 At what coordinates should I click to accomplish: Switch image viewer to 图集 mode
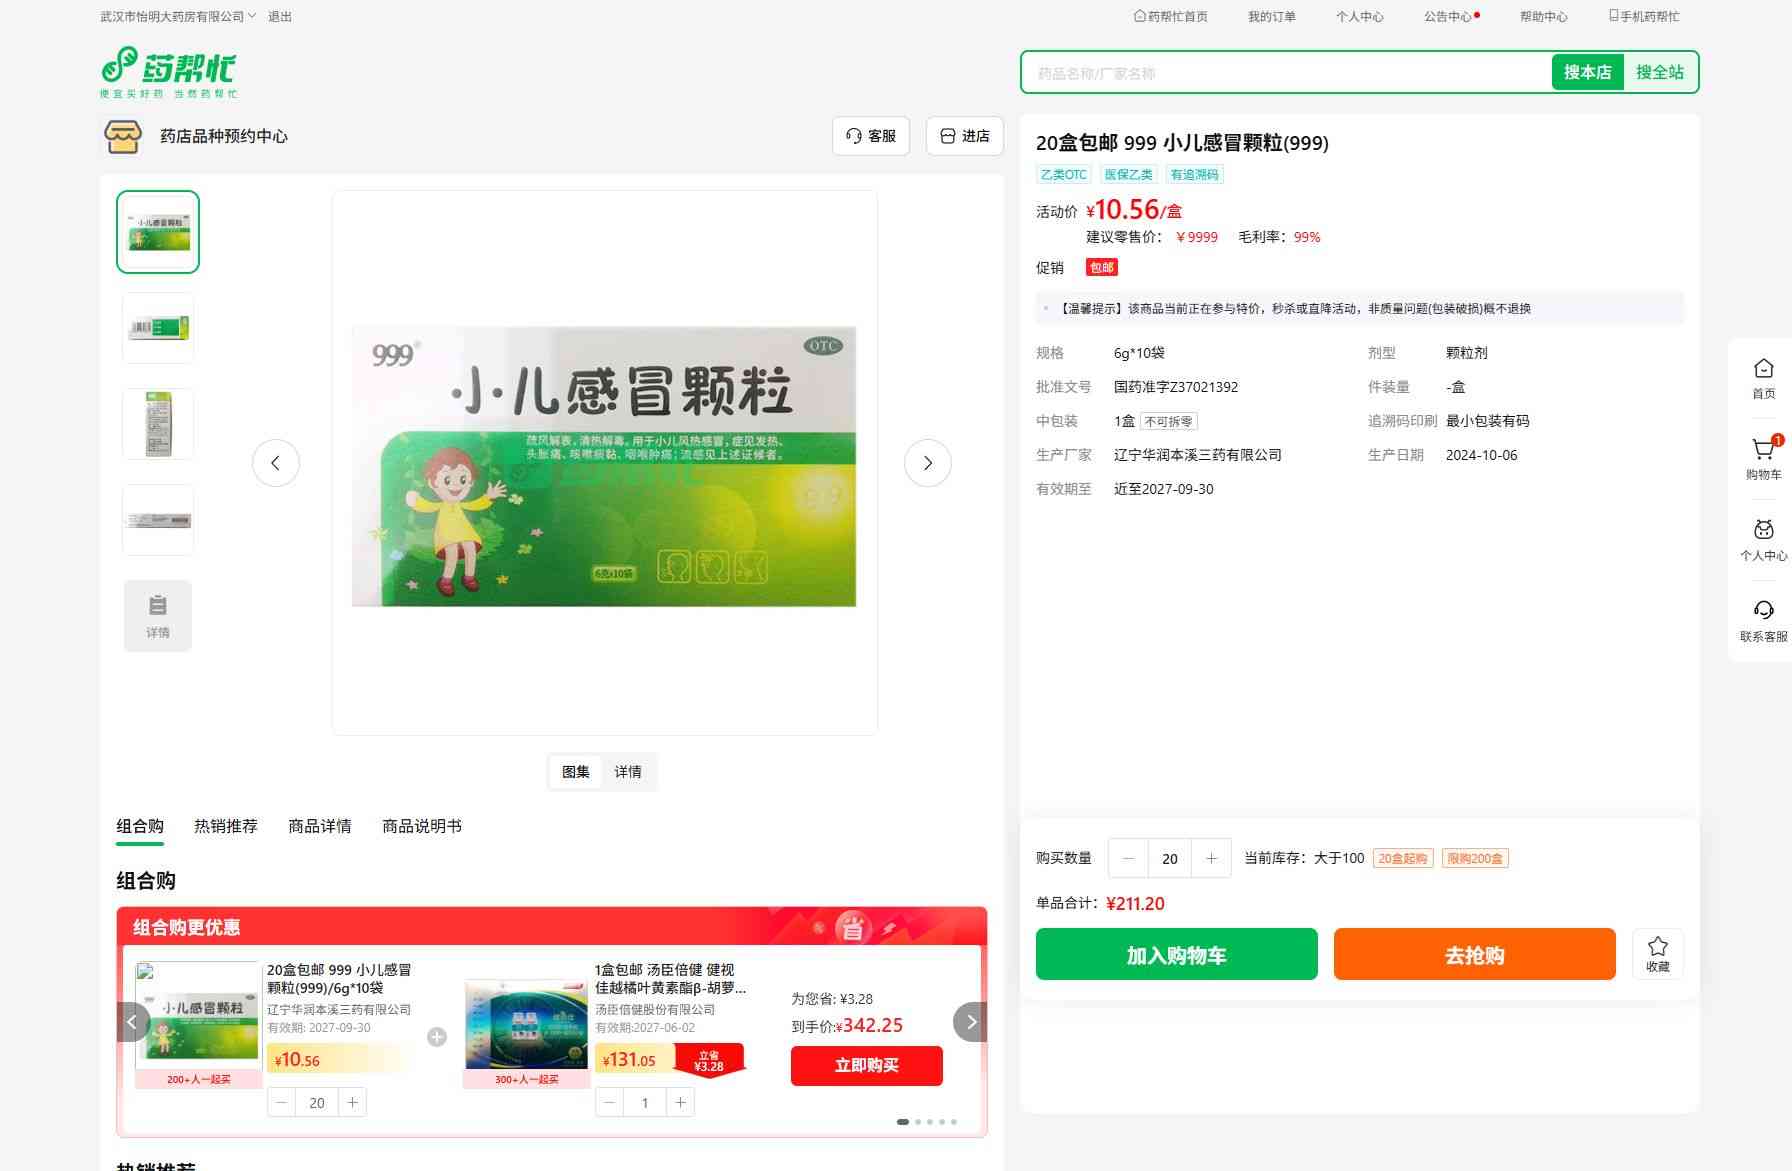point(575,772)
